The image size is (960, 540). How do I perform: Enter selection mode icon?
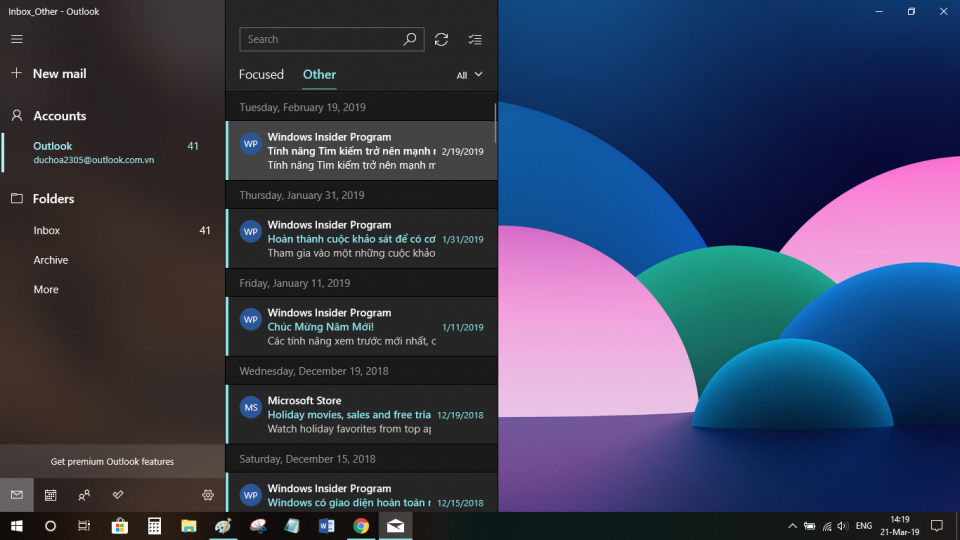(x=474, y=39)
